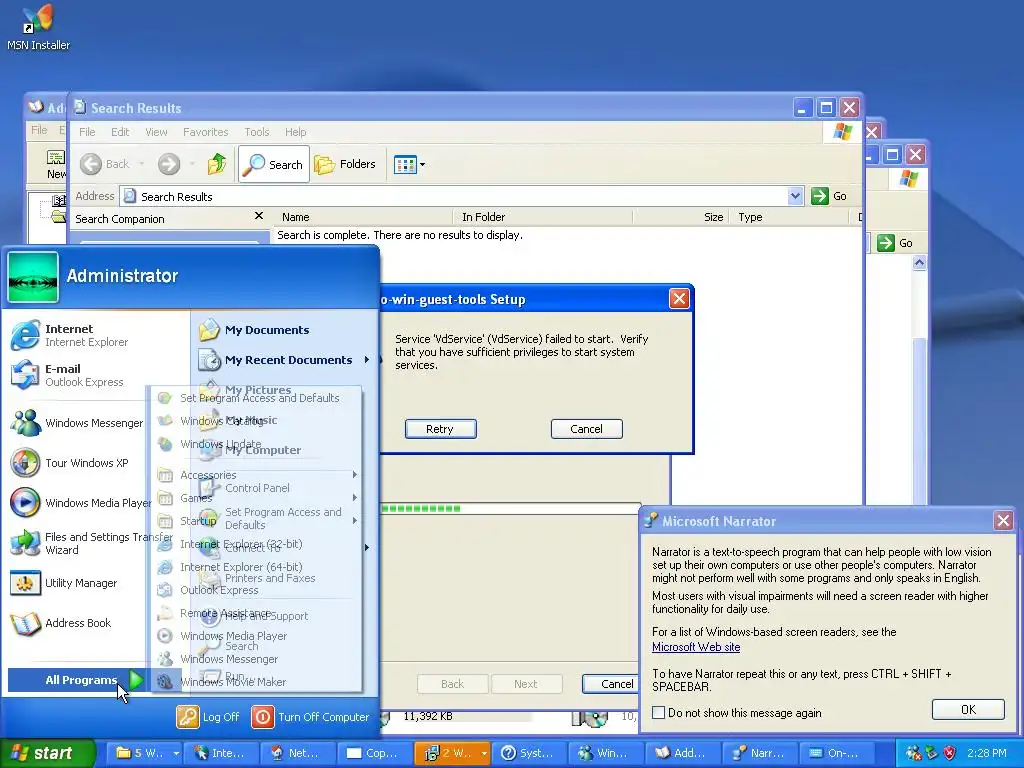1024x768 pixels.
Task: Click Go button in the rear window
Action: click(895, 243)
